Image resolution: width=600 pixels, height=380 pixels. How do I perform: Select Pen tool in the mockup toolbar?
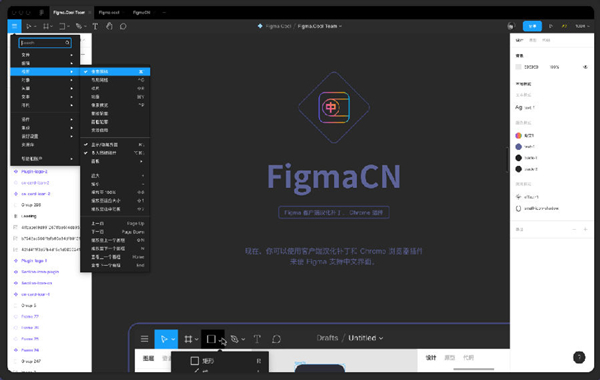[235, 339]
